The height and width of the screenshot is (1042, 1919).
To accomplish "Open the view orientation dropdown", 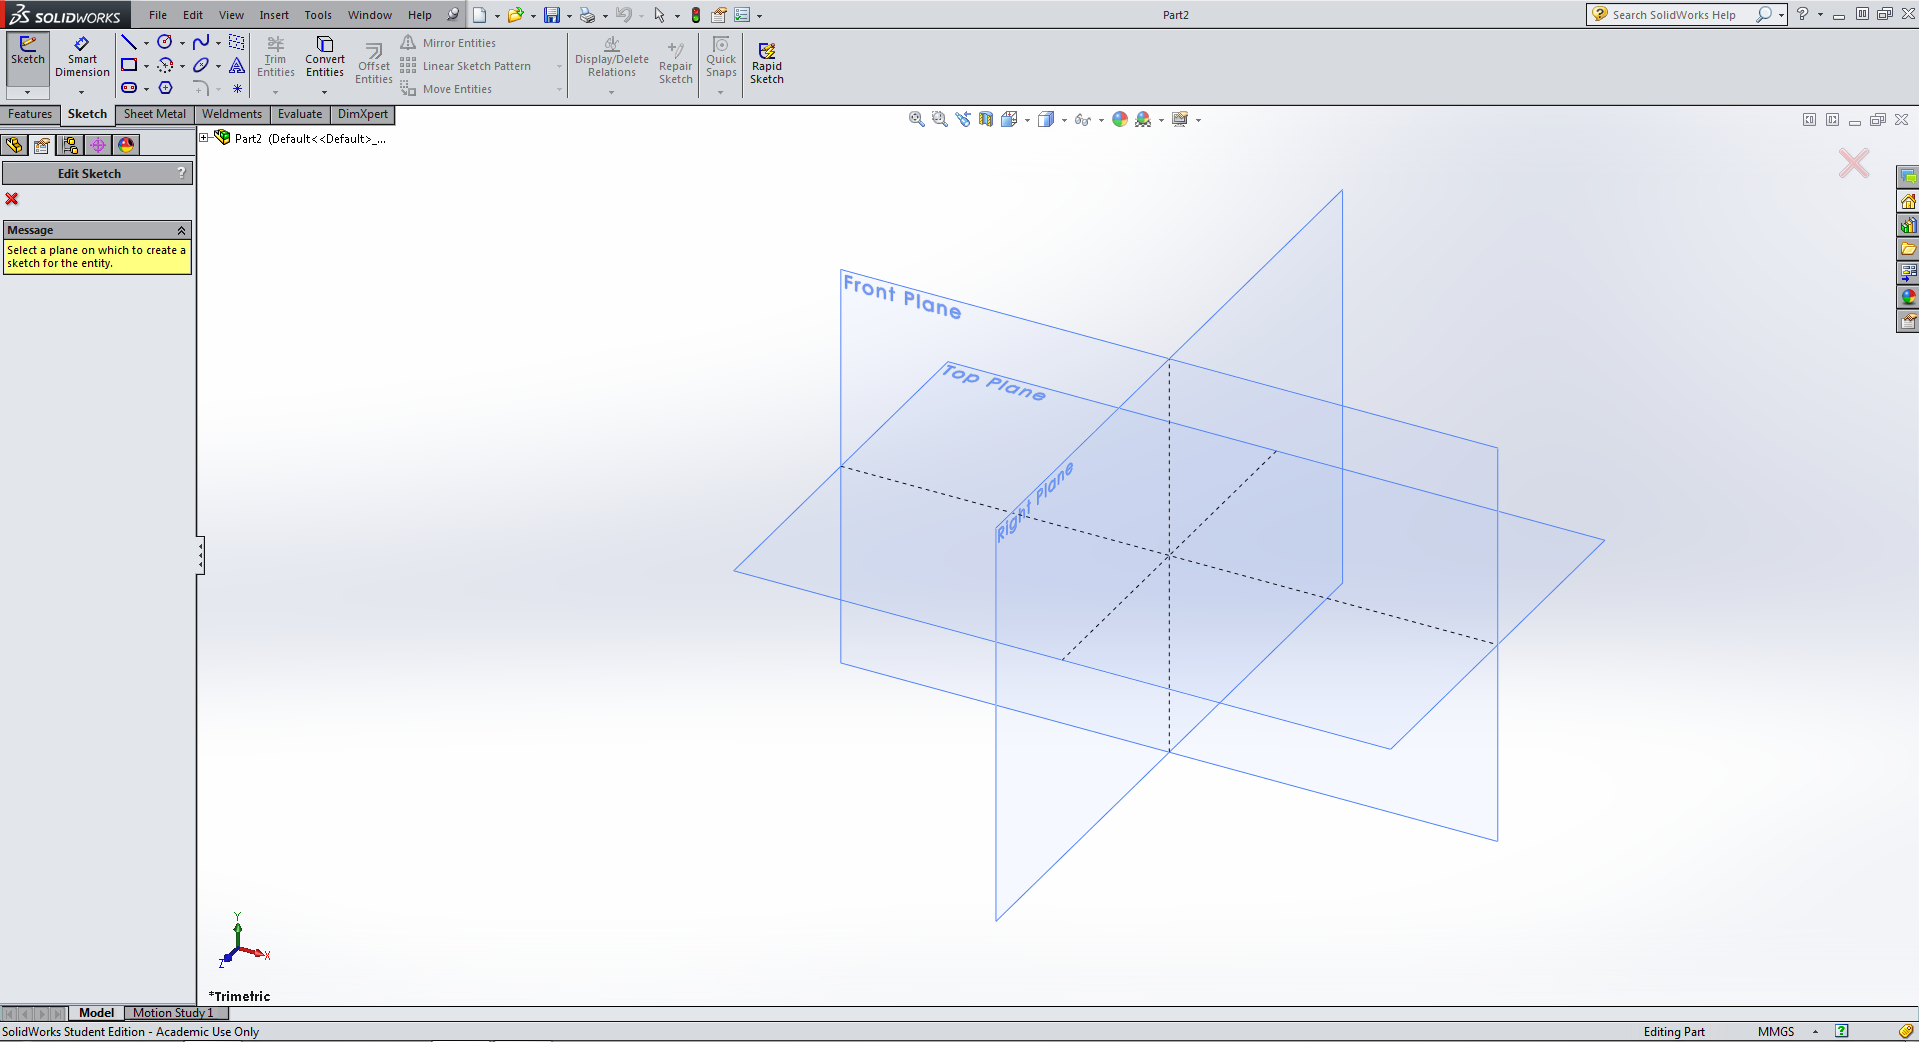I will [x=1027, y=120].
